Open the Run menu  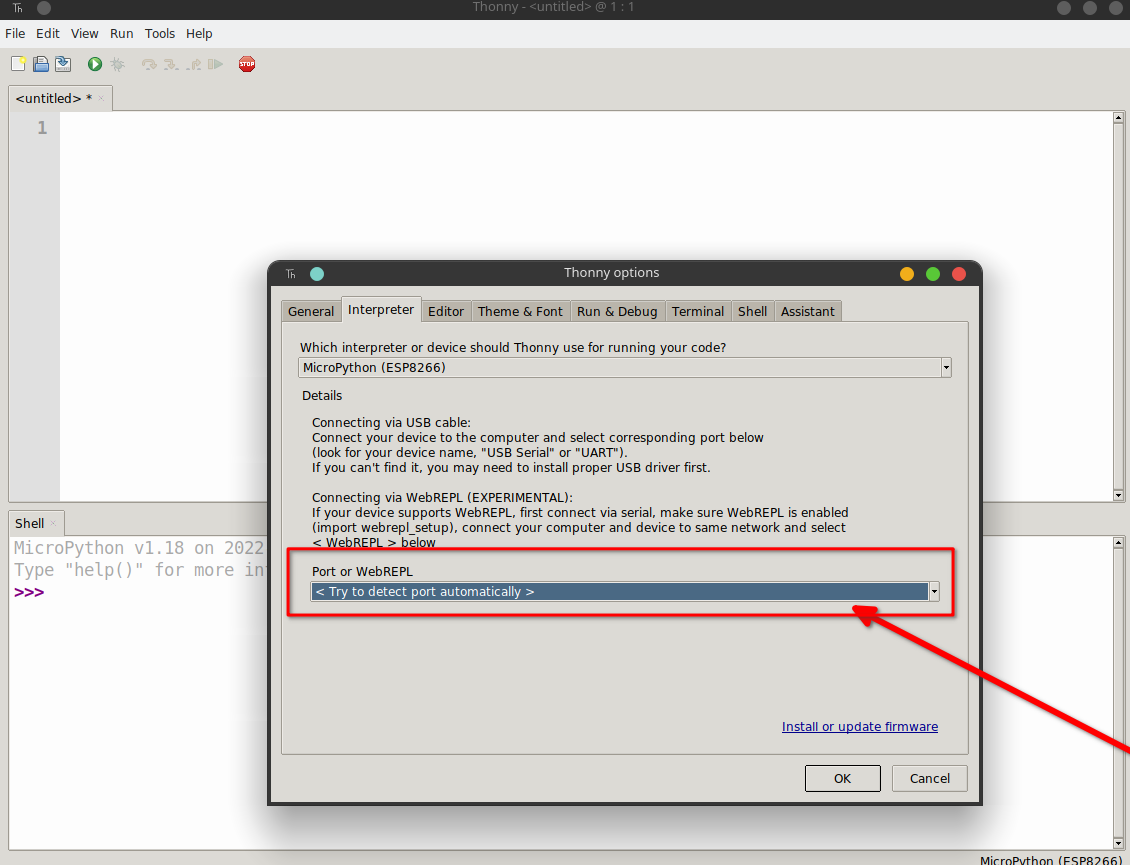121,34
